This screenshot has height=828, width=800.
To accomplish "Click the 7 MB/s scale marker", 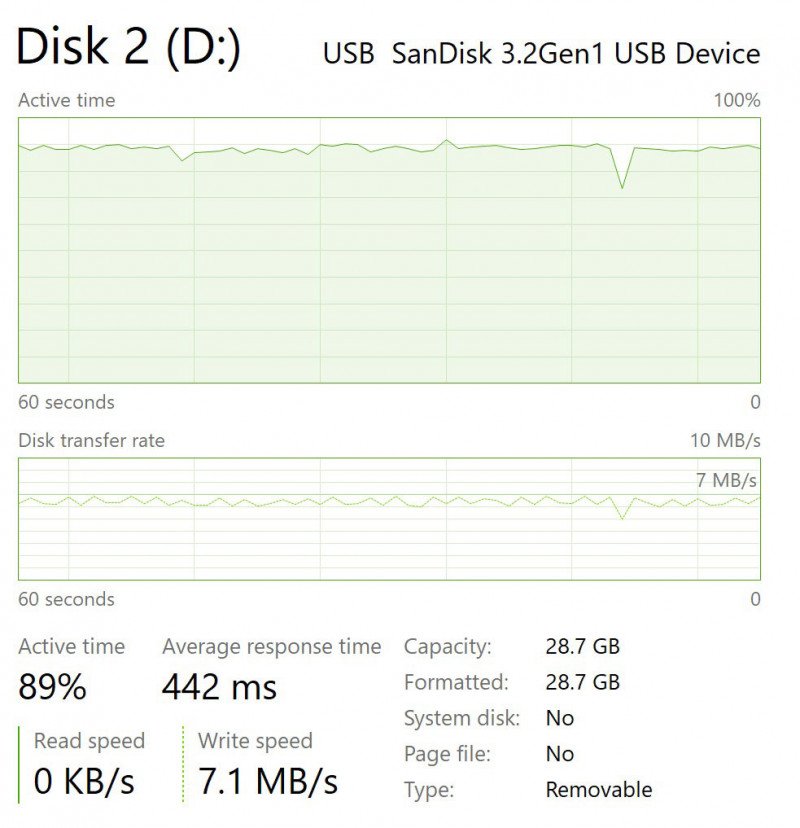I will tap(726, 481).
